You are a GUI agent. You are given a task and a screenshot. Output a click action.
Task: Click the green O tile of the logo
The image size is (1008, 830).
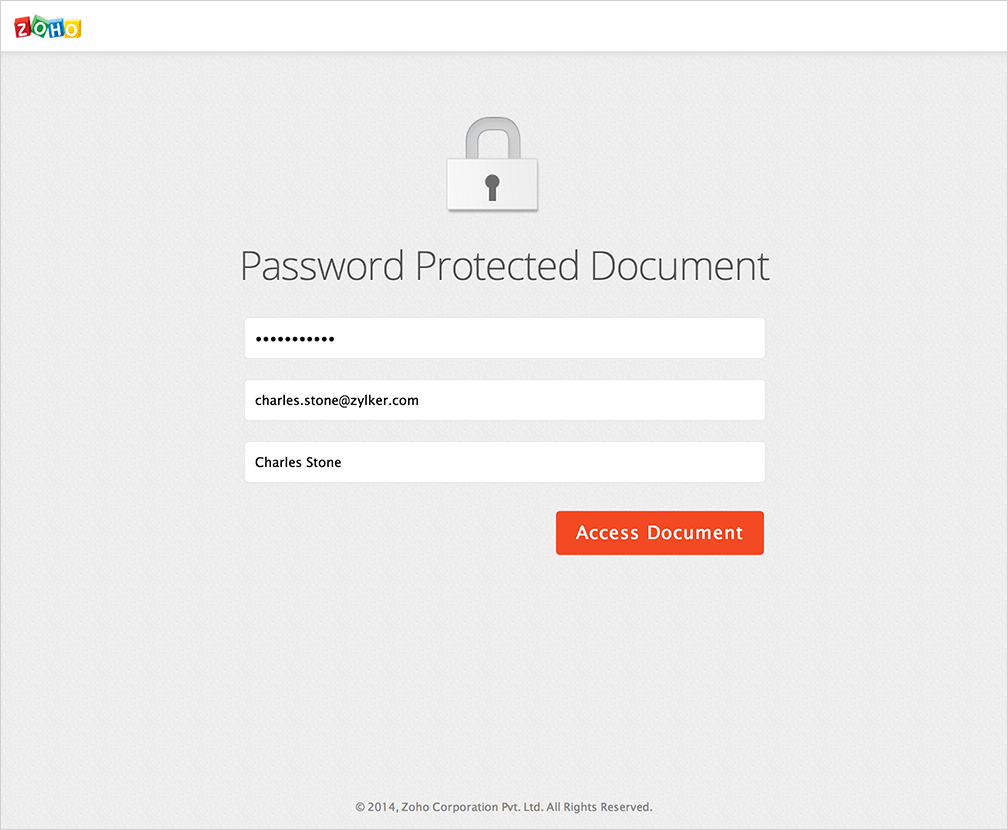coord(40,27)
